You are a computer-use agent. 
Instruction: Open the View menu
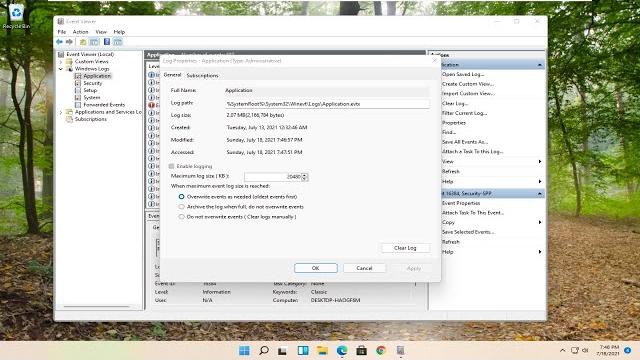pyautogui.click(x=101, y=32)
